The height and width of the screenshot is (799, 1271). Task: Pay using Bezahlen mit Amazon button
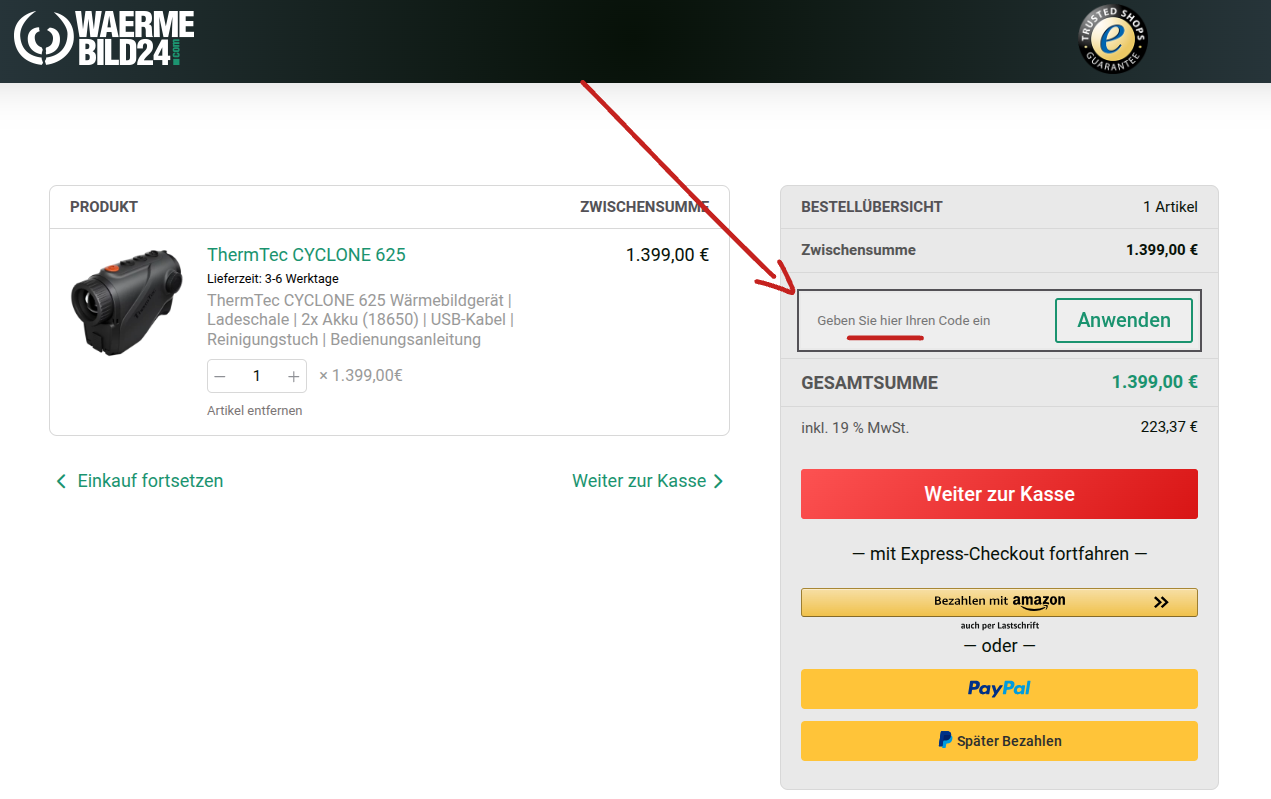(999, 602)
